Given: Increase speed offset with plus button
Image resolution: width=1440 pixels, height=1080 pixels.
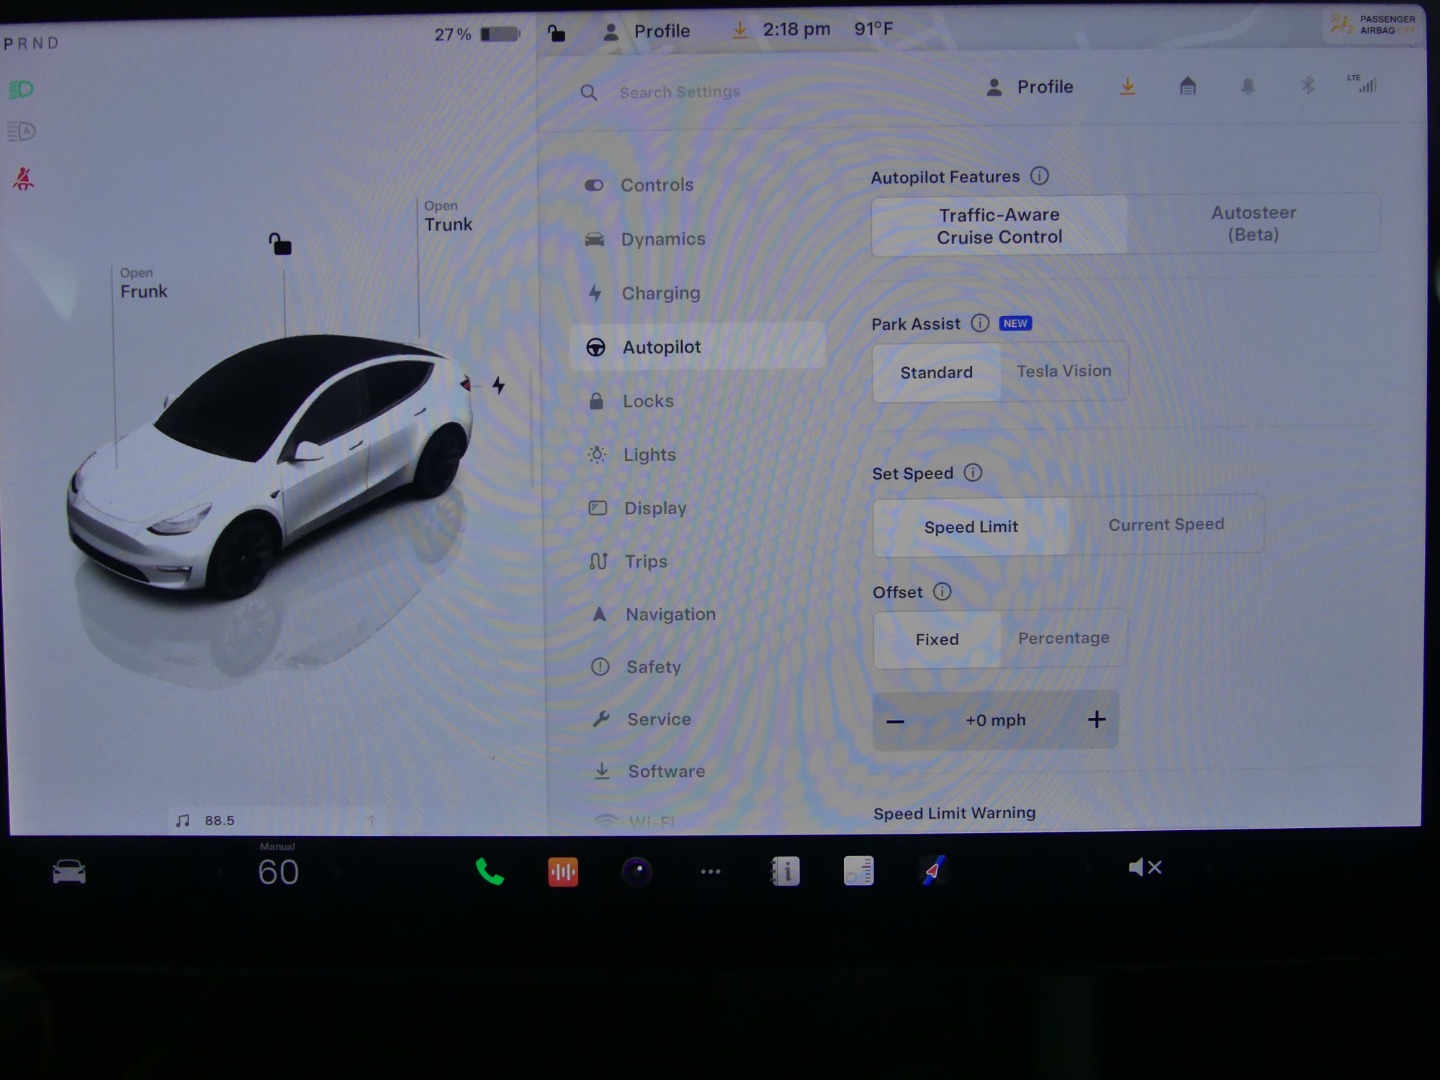Looking at the screenshot, I should point(1097,719).
